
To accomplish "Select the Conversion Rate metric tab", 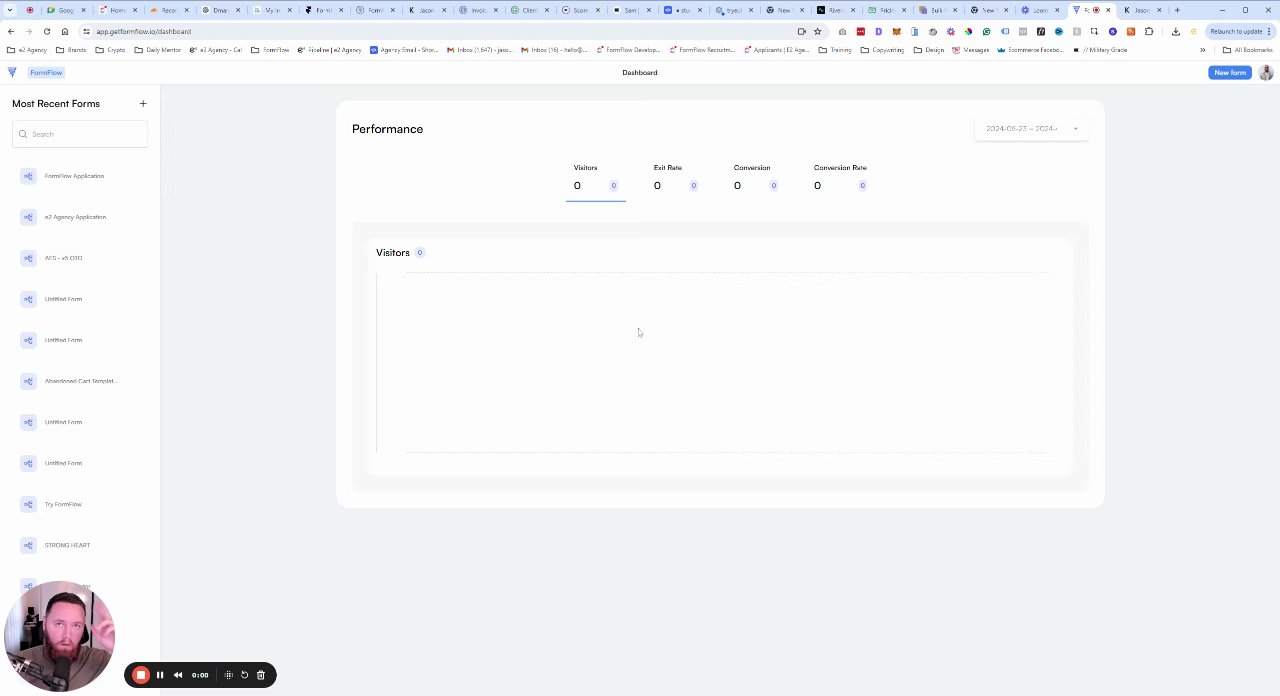I will pyautogui.click(x=840, y=177).
